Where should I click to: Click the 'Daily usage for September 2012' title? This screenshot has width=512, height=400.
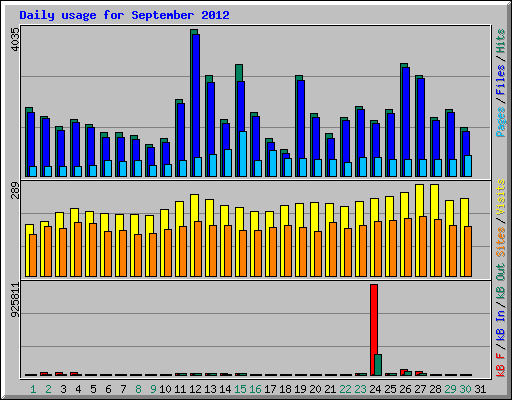pyautogui.click(x=124, y=15)
